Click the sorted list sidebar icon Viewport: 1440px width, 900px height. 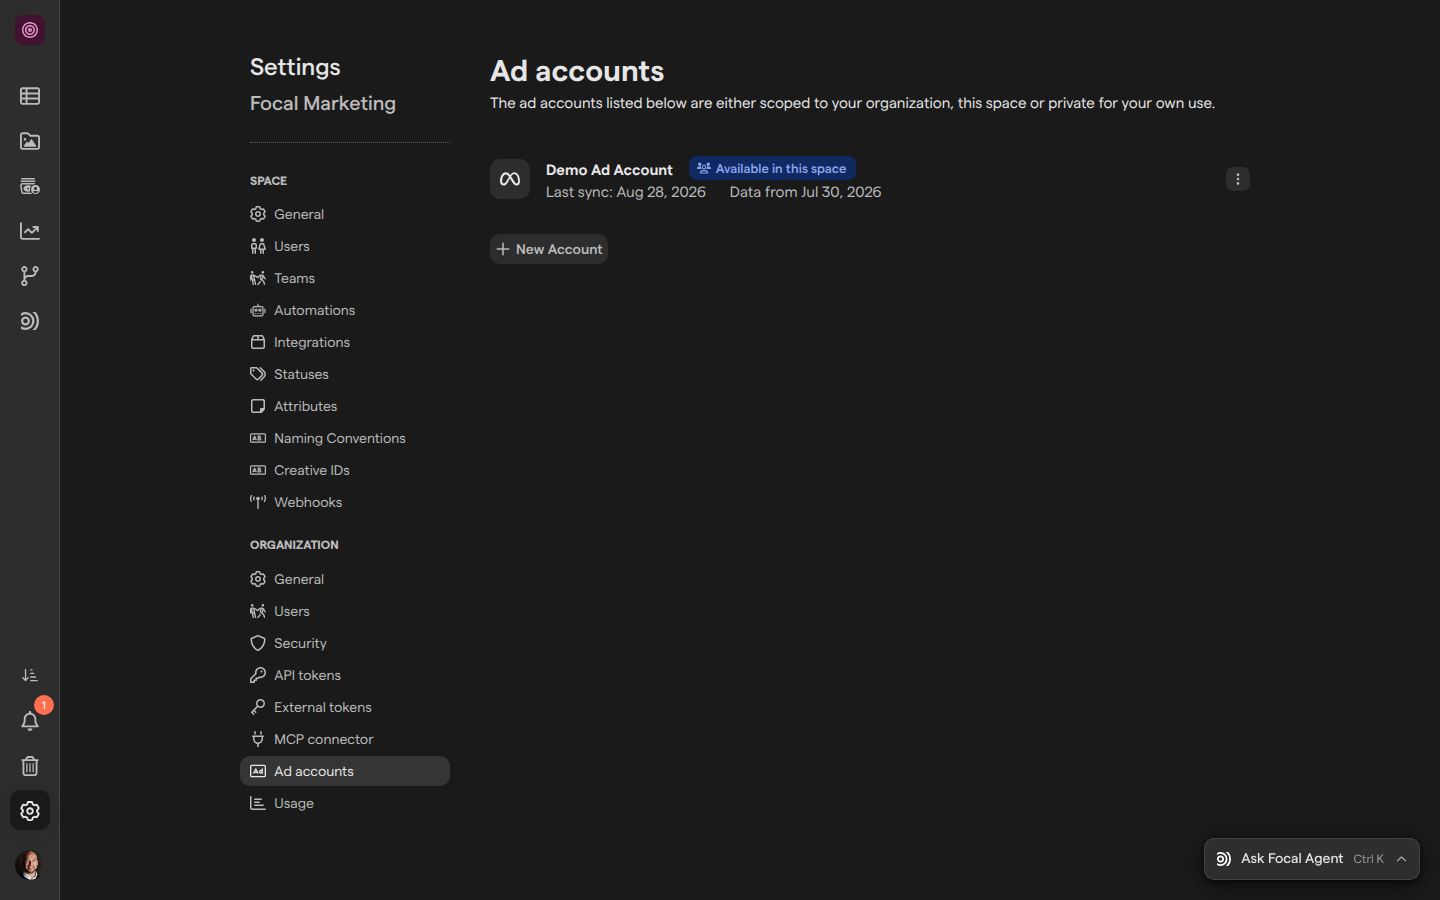30,676
